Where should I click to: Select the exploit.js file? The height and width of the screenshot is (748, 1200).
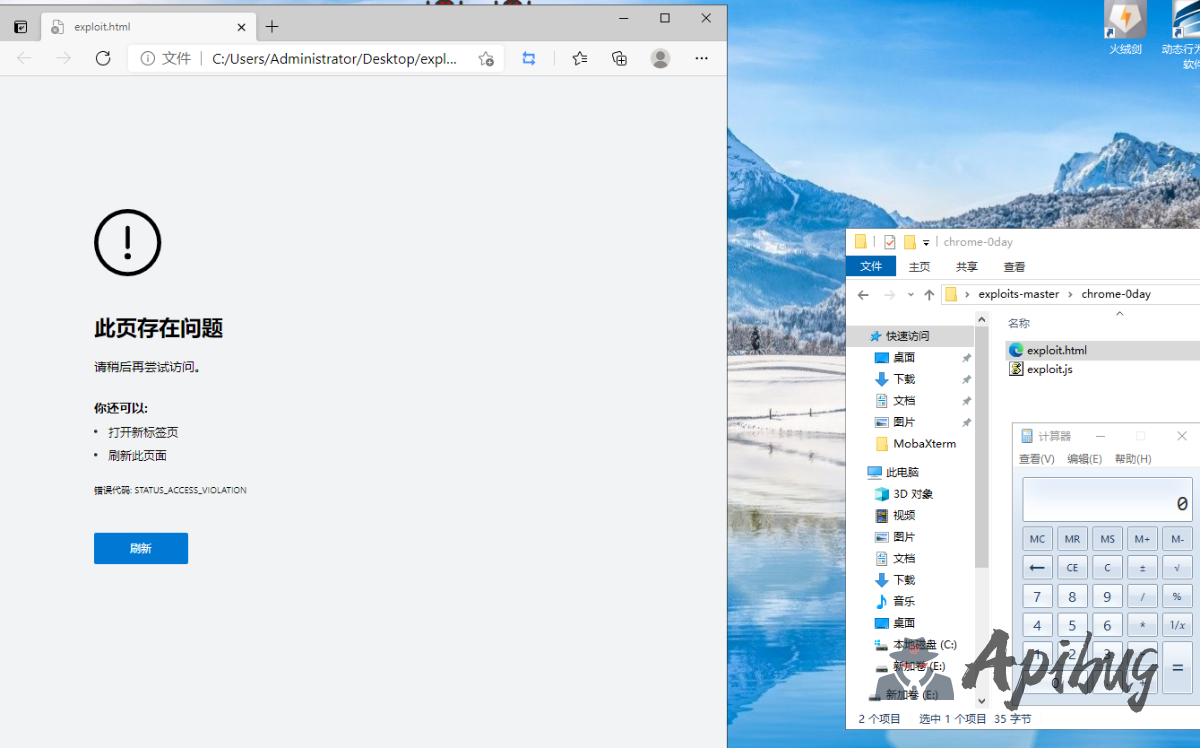1049,369
